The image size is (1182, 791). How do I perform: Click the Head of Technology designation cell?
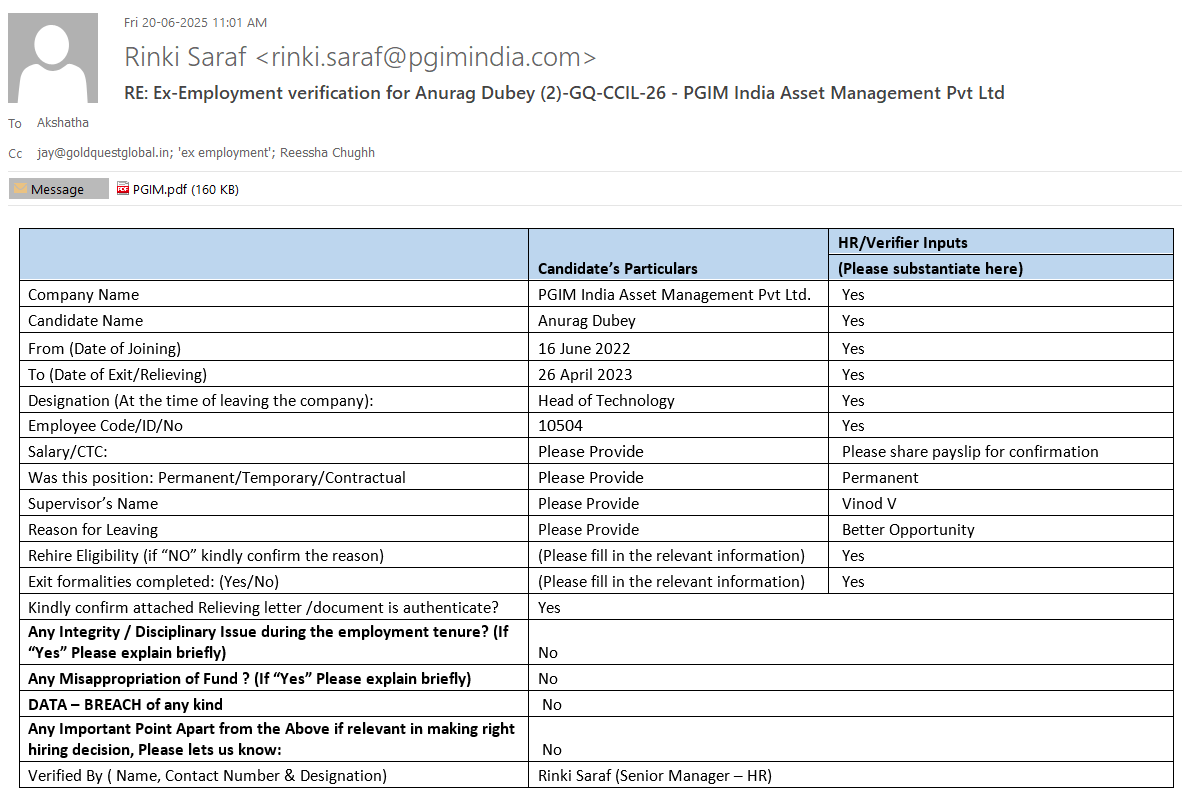(606, 400)
